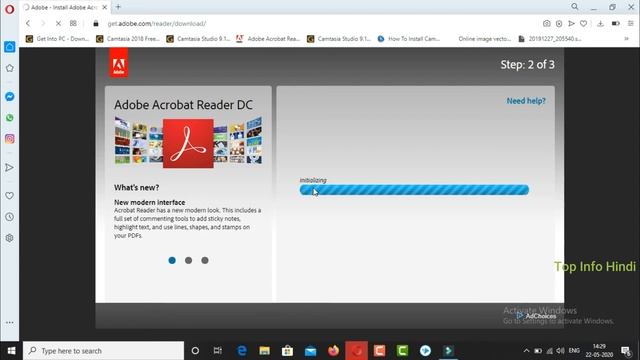Viewport: 640px width, 360px height.
Task: Select the second carousel dot
Action: click(189, 260)
